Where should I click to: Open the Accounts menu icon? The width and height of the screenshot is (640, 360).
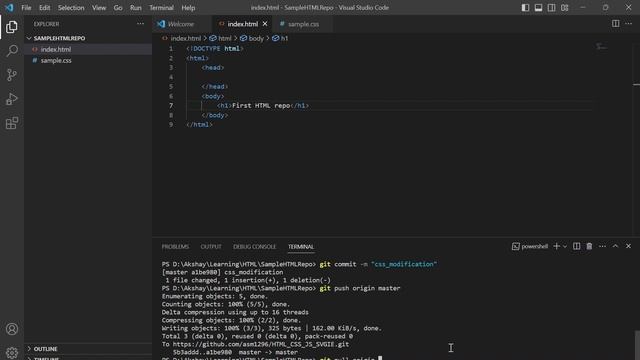pyautogui.click(x=12, y=329)
